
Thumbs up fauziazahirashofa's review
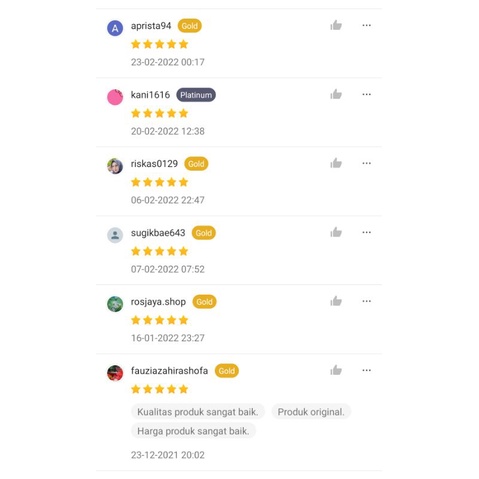click(x=336, y=370)
